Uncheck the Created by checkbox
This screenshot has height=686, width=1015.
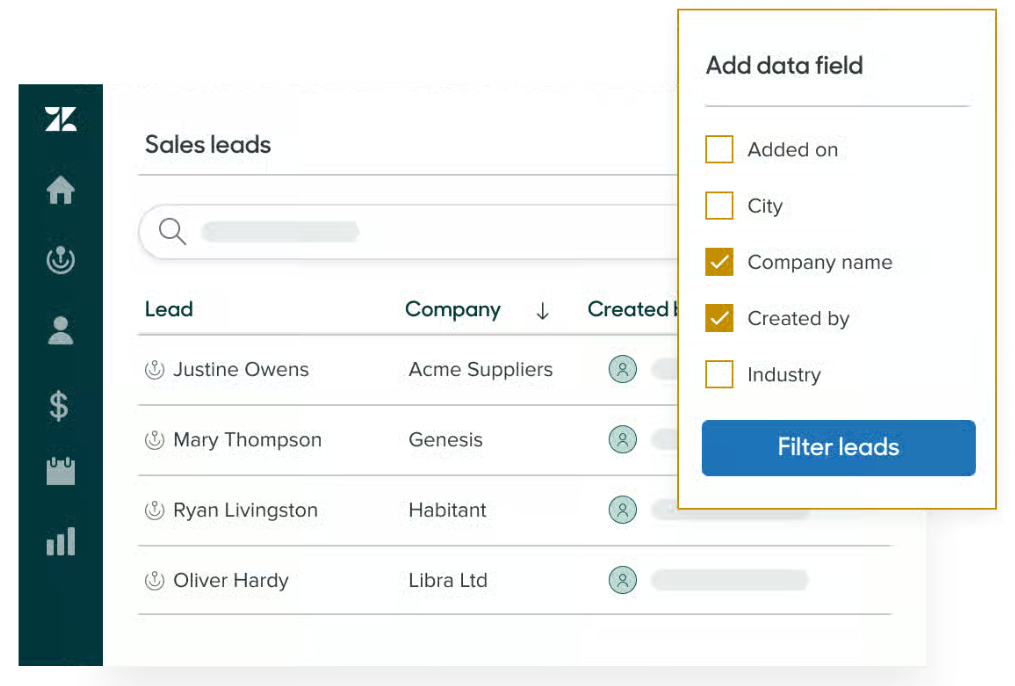click(x=719, y=318)
